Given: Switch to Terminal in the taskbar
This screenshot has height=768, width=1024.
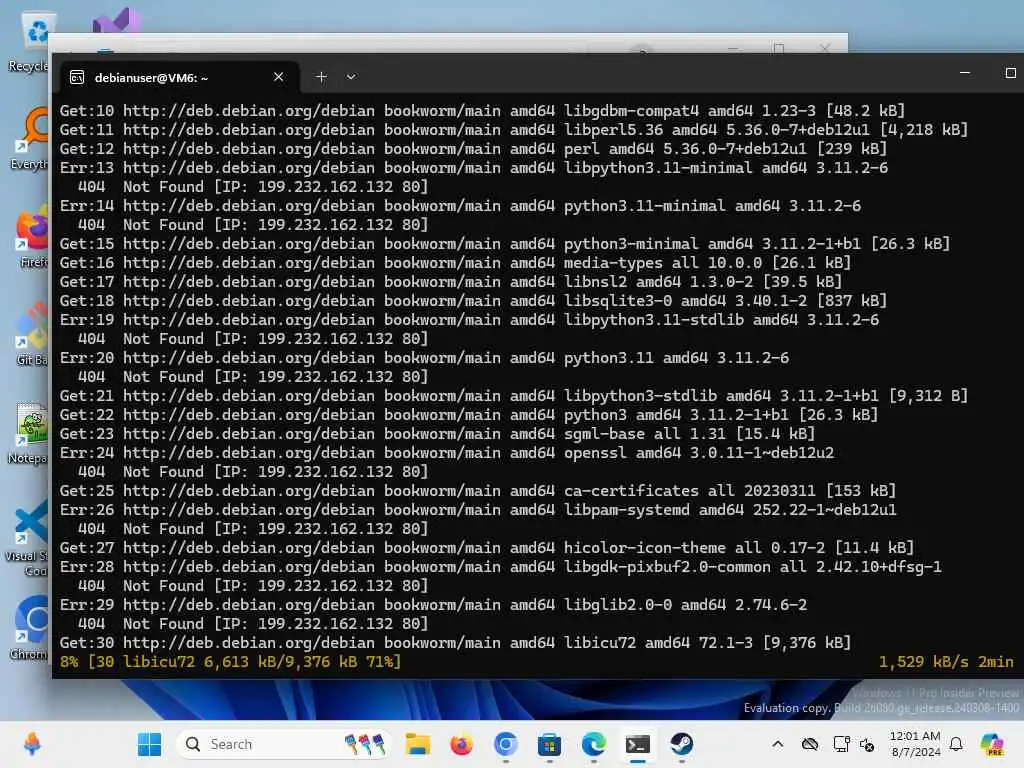Looking at the screenshot, I should [x=637, y=744].
